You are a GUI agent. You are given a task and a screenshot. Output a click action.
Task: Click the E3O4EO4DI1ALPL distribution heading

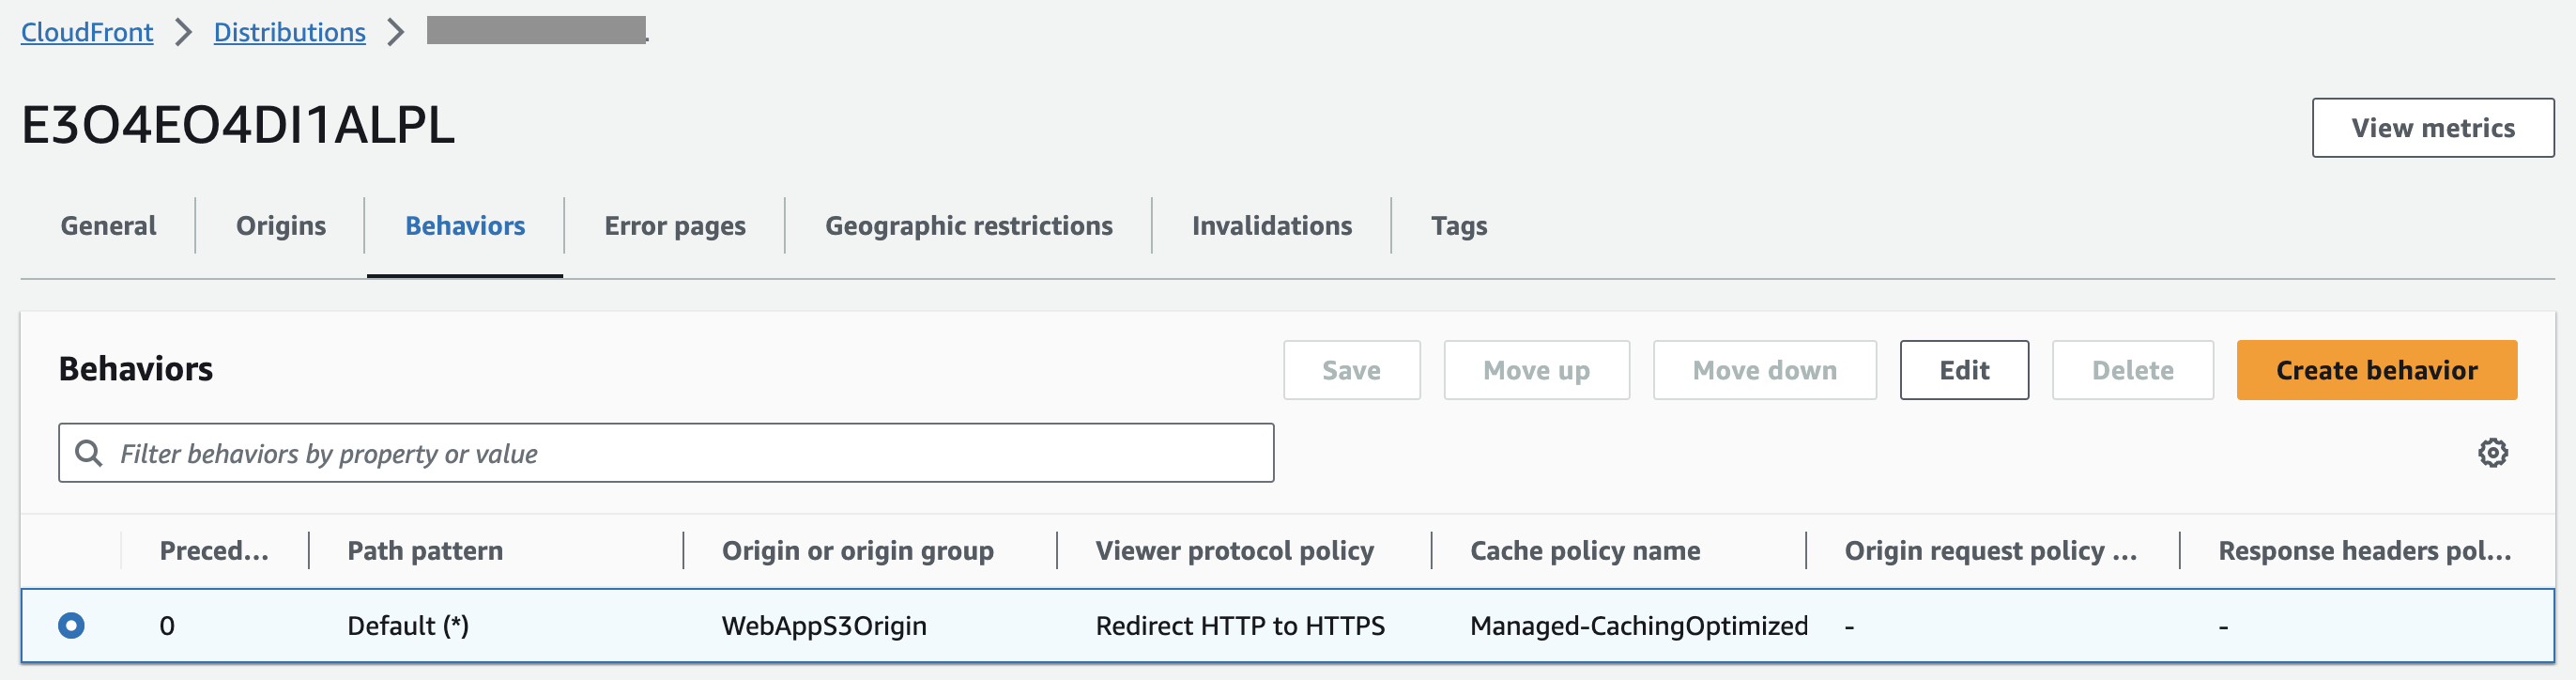coord(238,125)
